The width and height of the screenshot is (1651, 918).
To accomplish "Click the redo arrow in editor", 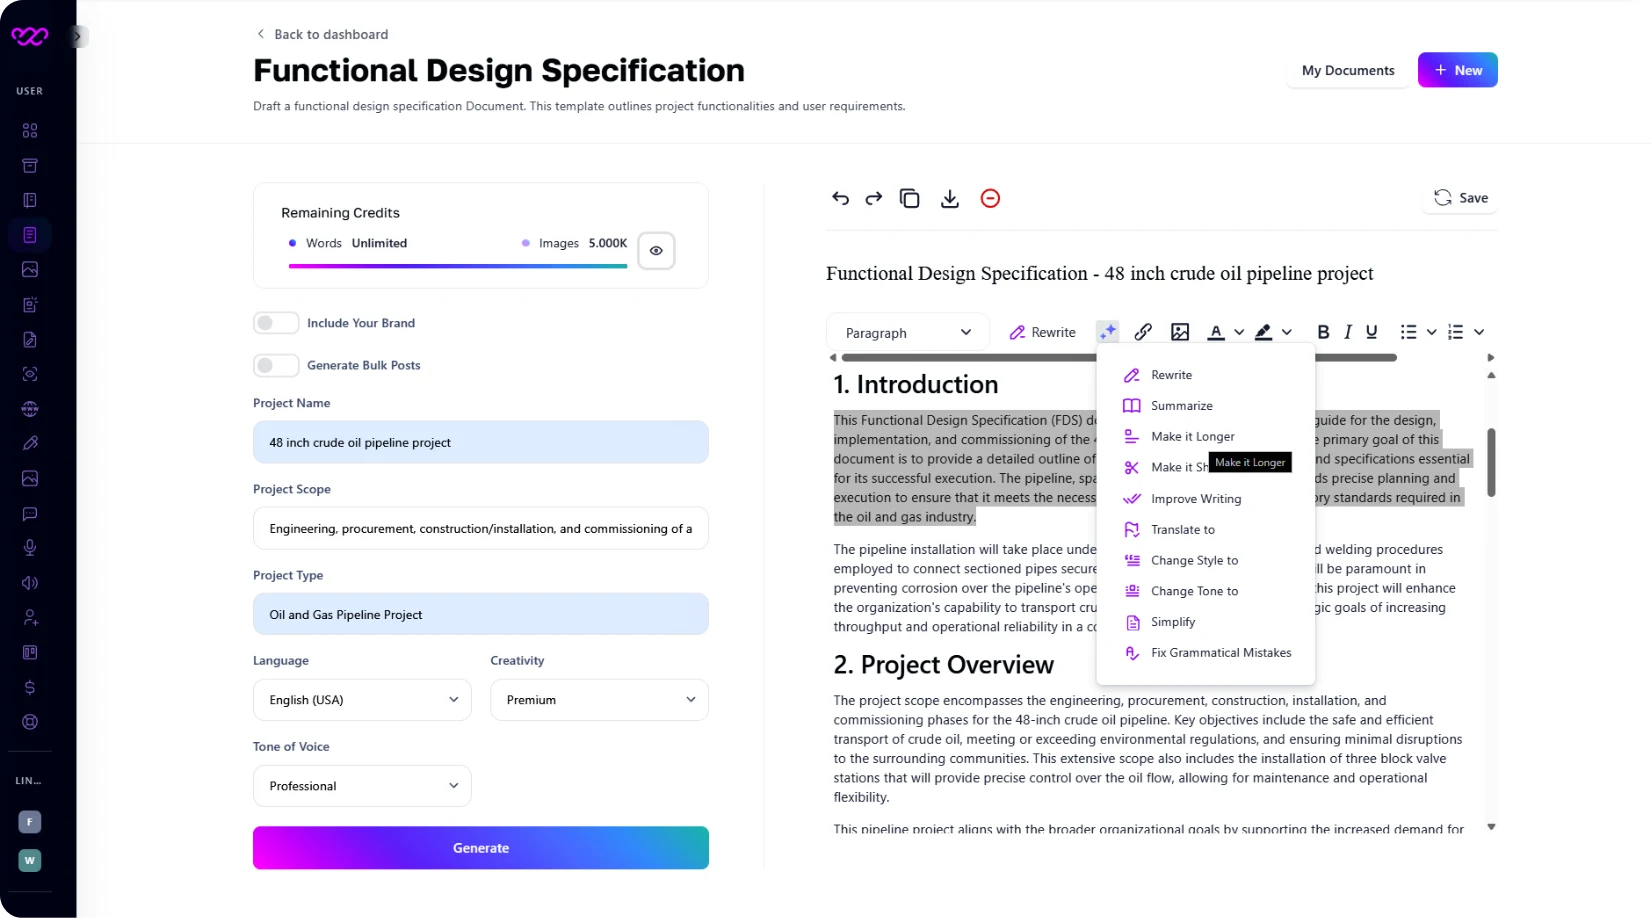I will tap(874, 198).
